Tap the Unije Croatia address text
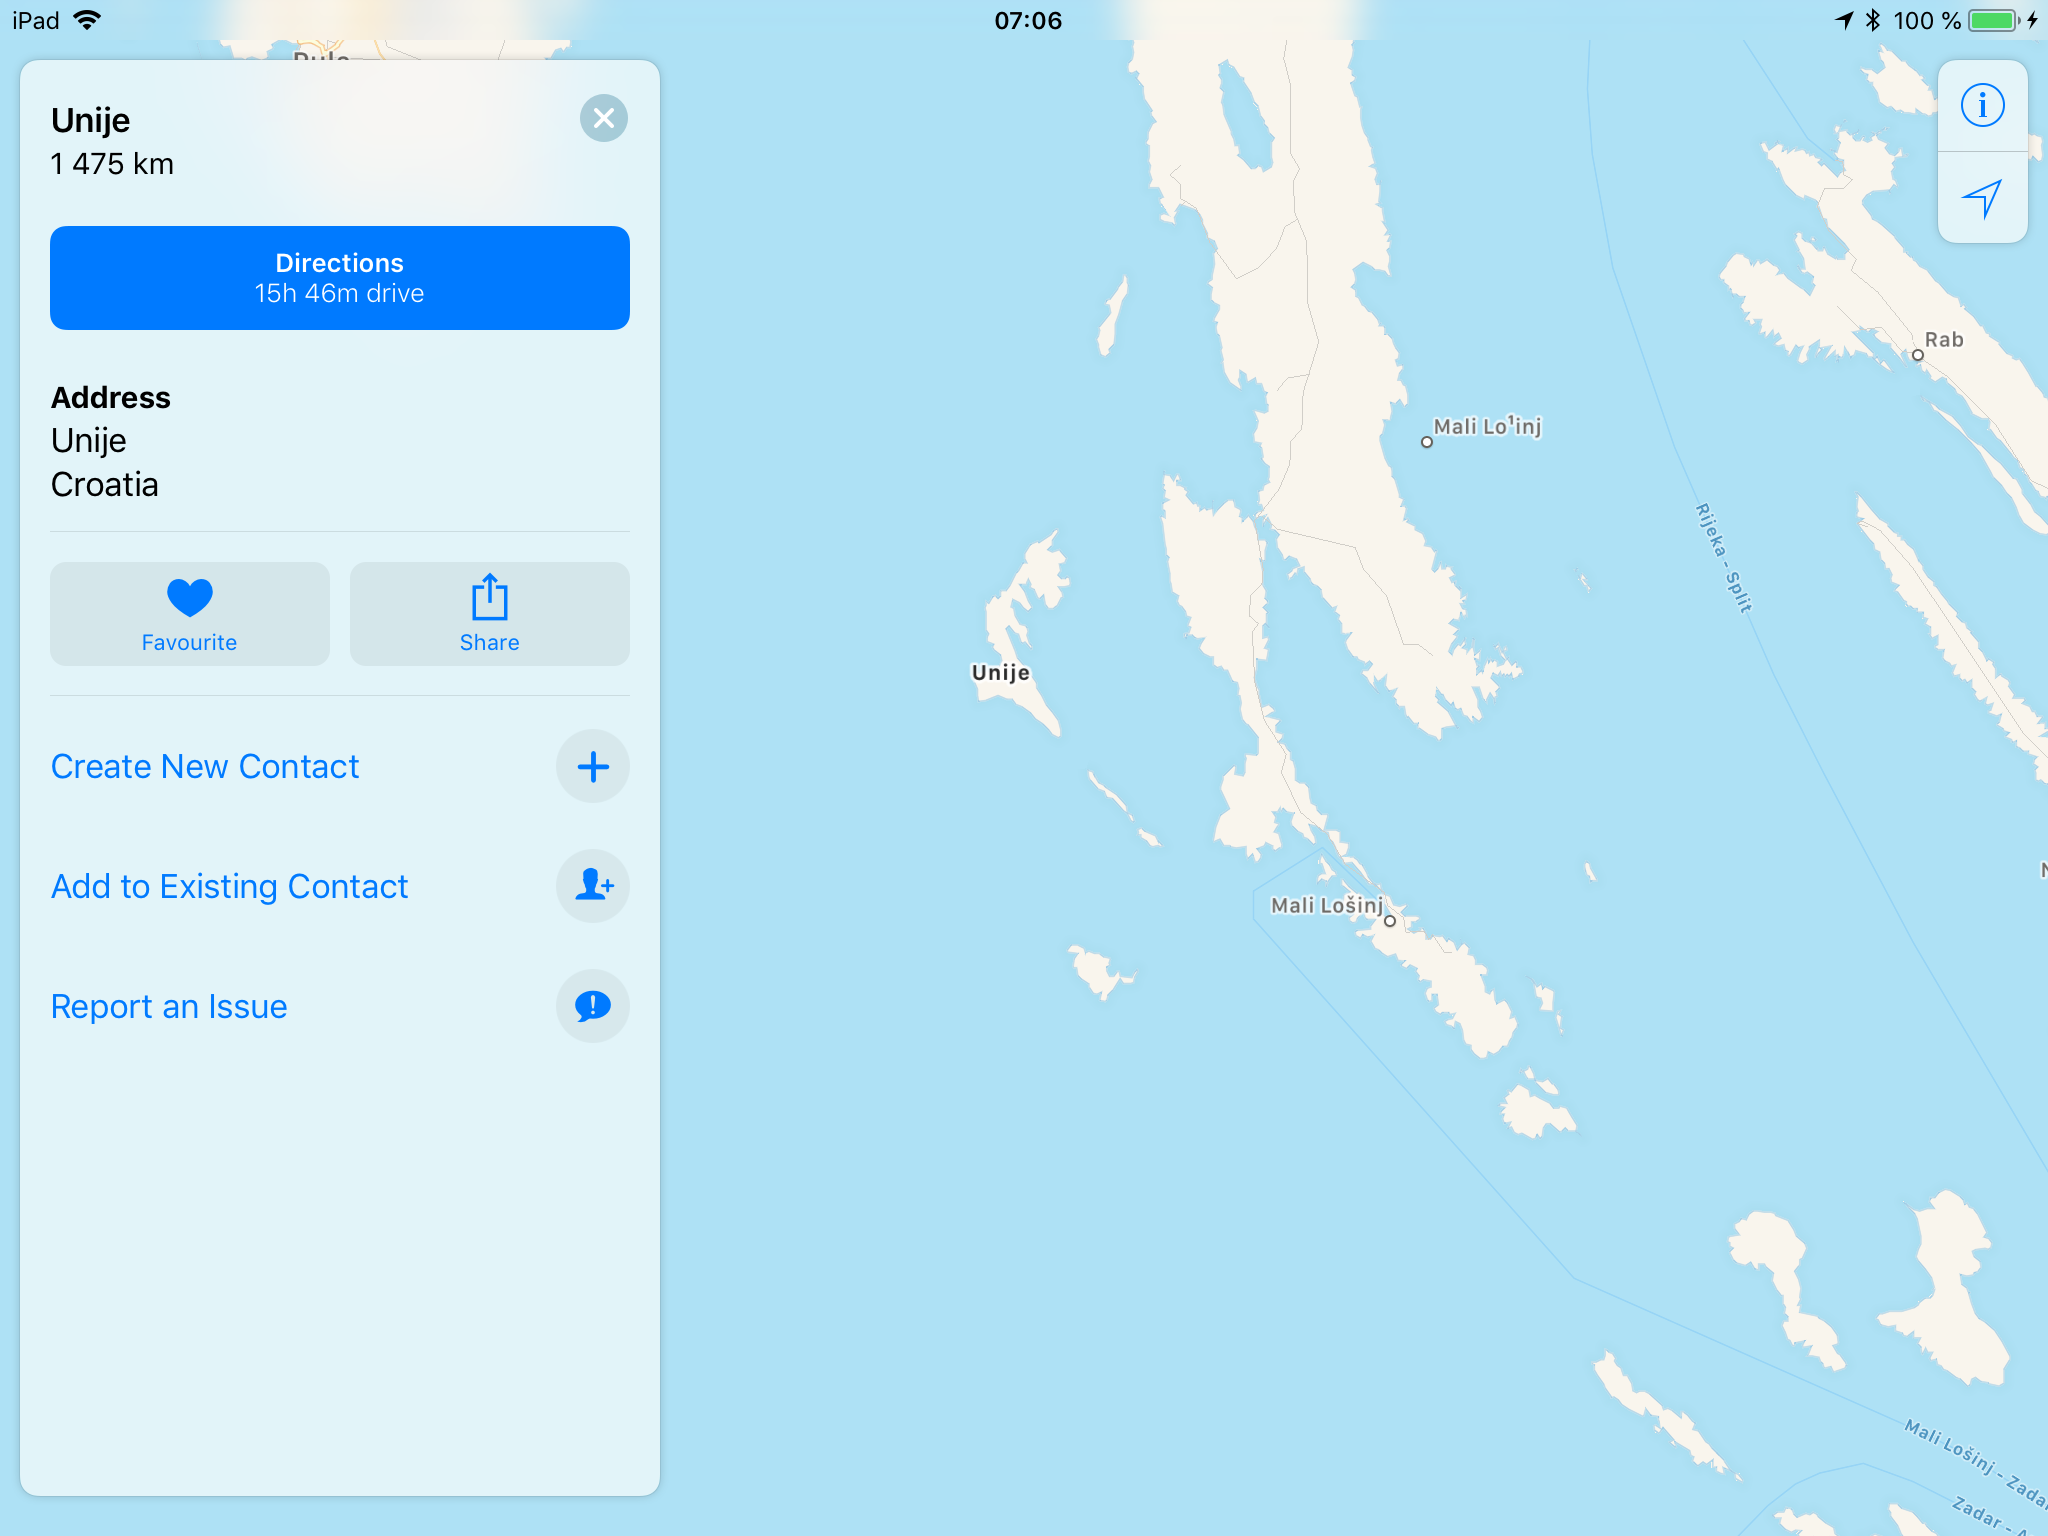Image resolution: width=2048 pixels, height=1536 pixels. click(x=105, y=462)
